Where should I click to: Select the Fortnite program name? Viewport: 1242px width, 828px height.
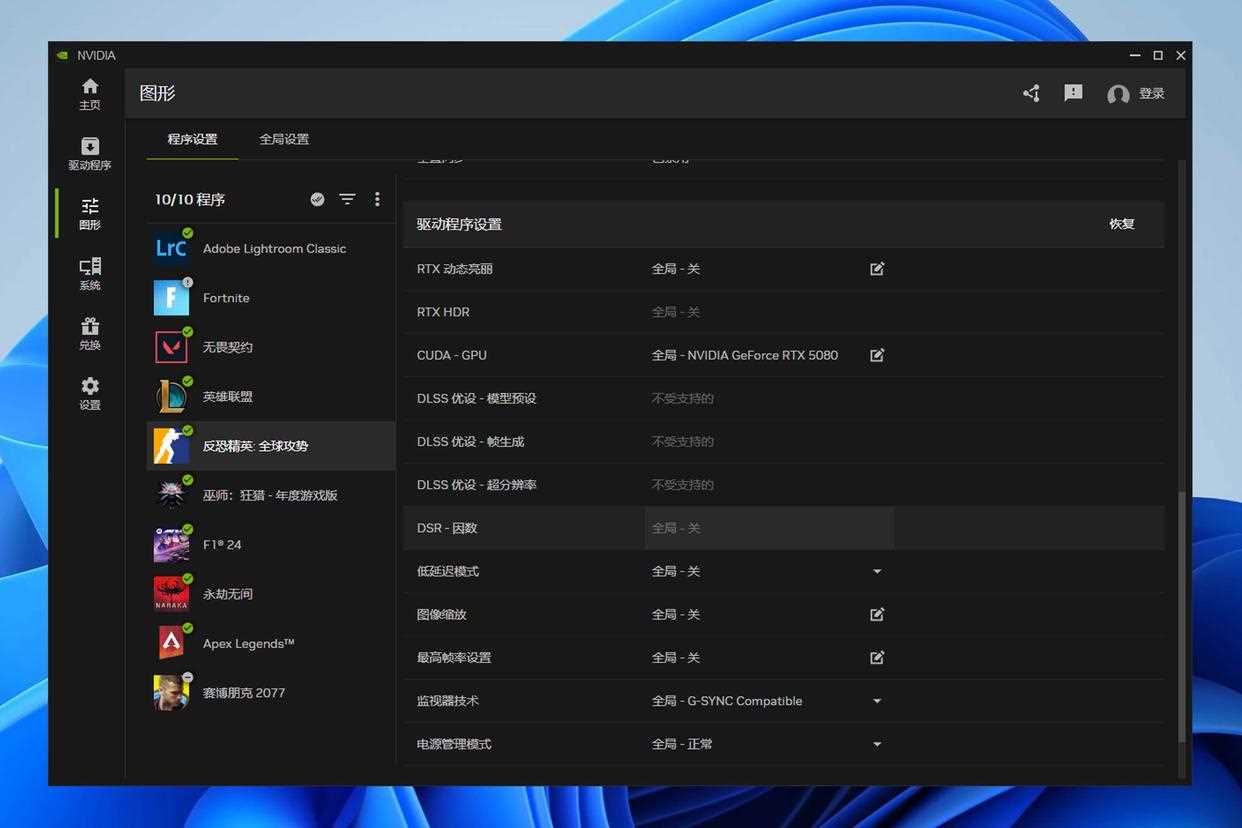226,298
